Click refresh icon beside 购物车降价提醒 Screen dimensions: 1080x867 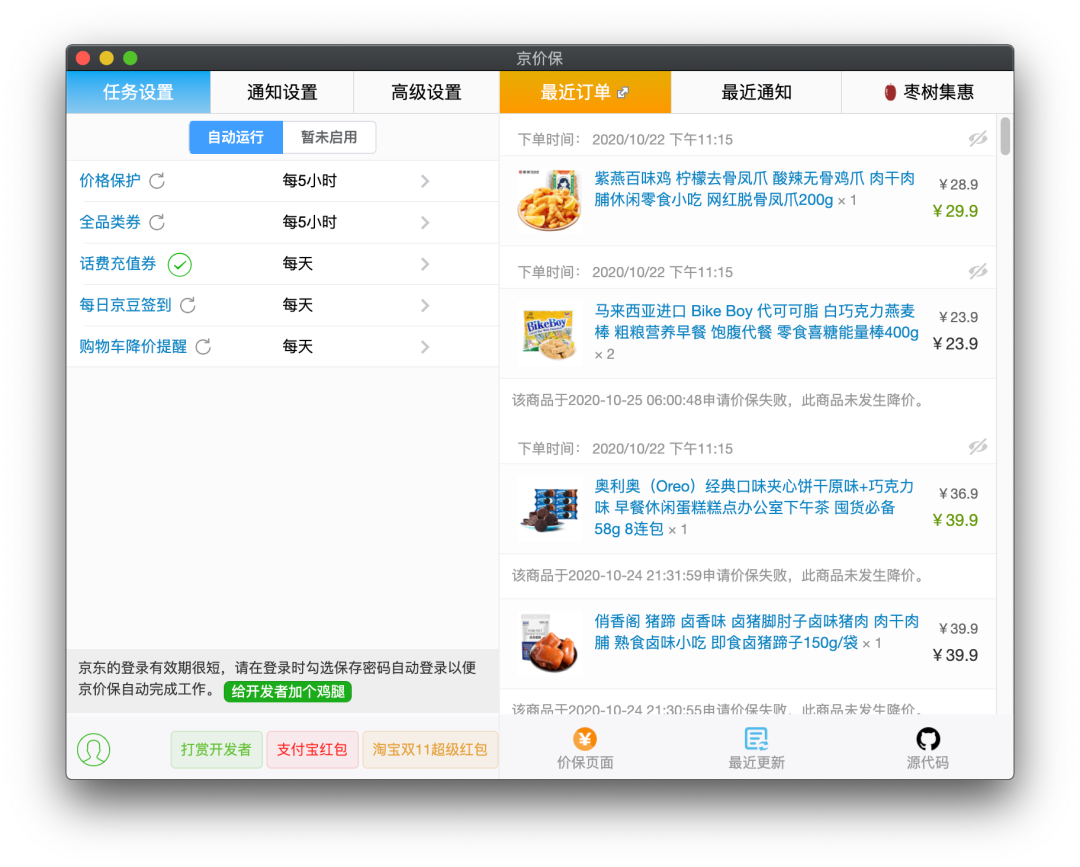[202, 346]
